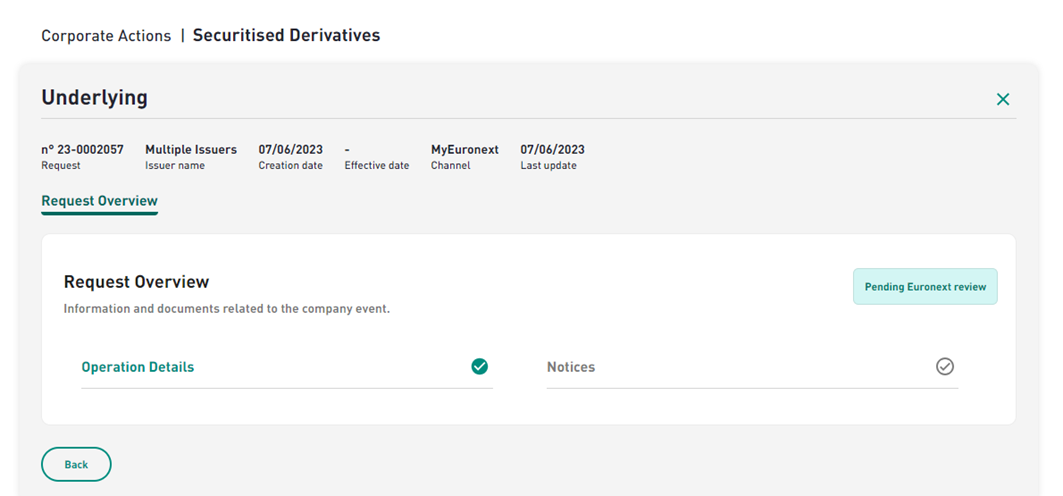1063x496 pixels.
Task: Click the green checkmark beside Operation Details
Action: tap(479, 367)
